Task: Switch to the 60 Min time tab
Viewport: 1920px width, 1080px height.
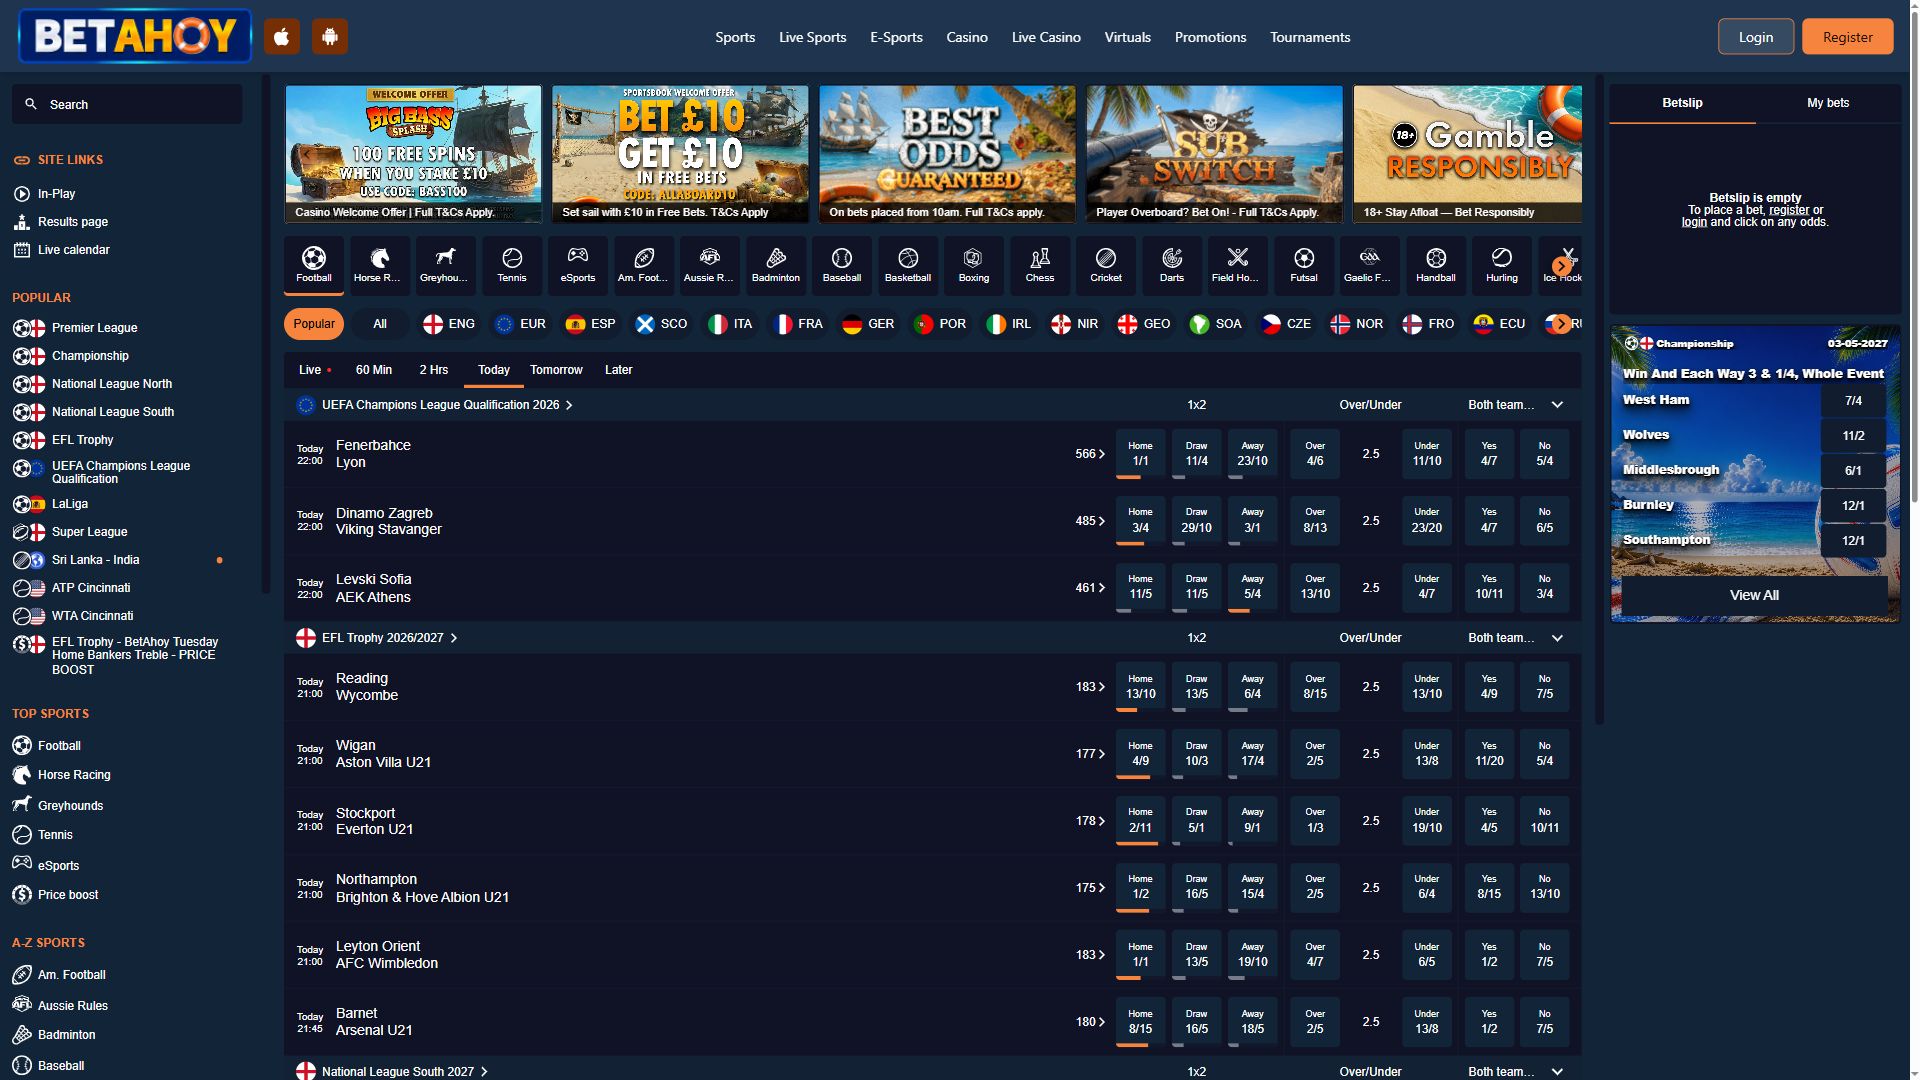Action: (374, 370)
